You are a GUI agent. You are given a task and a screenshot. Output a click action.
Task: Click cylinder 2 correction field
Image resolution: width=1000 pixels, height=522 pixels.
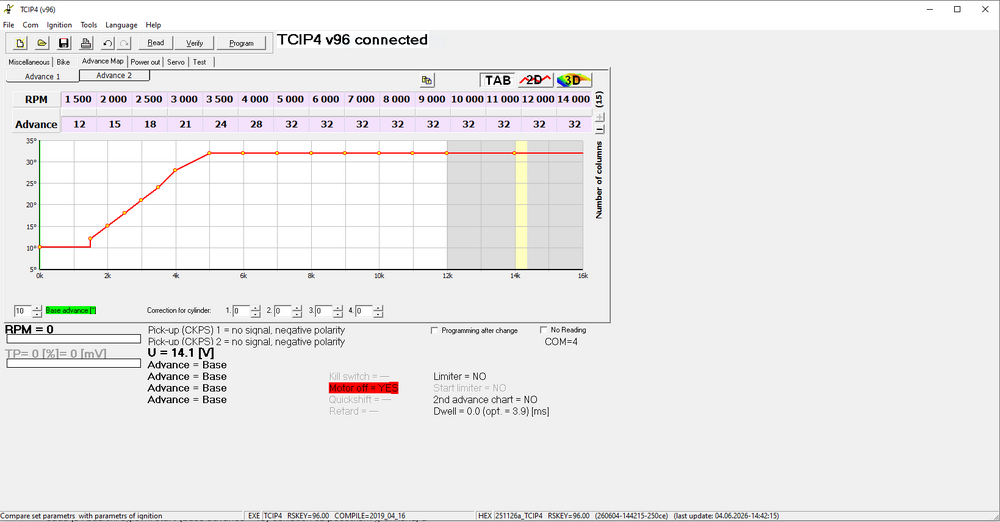[x=283, y=311]
